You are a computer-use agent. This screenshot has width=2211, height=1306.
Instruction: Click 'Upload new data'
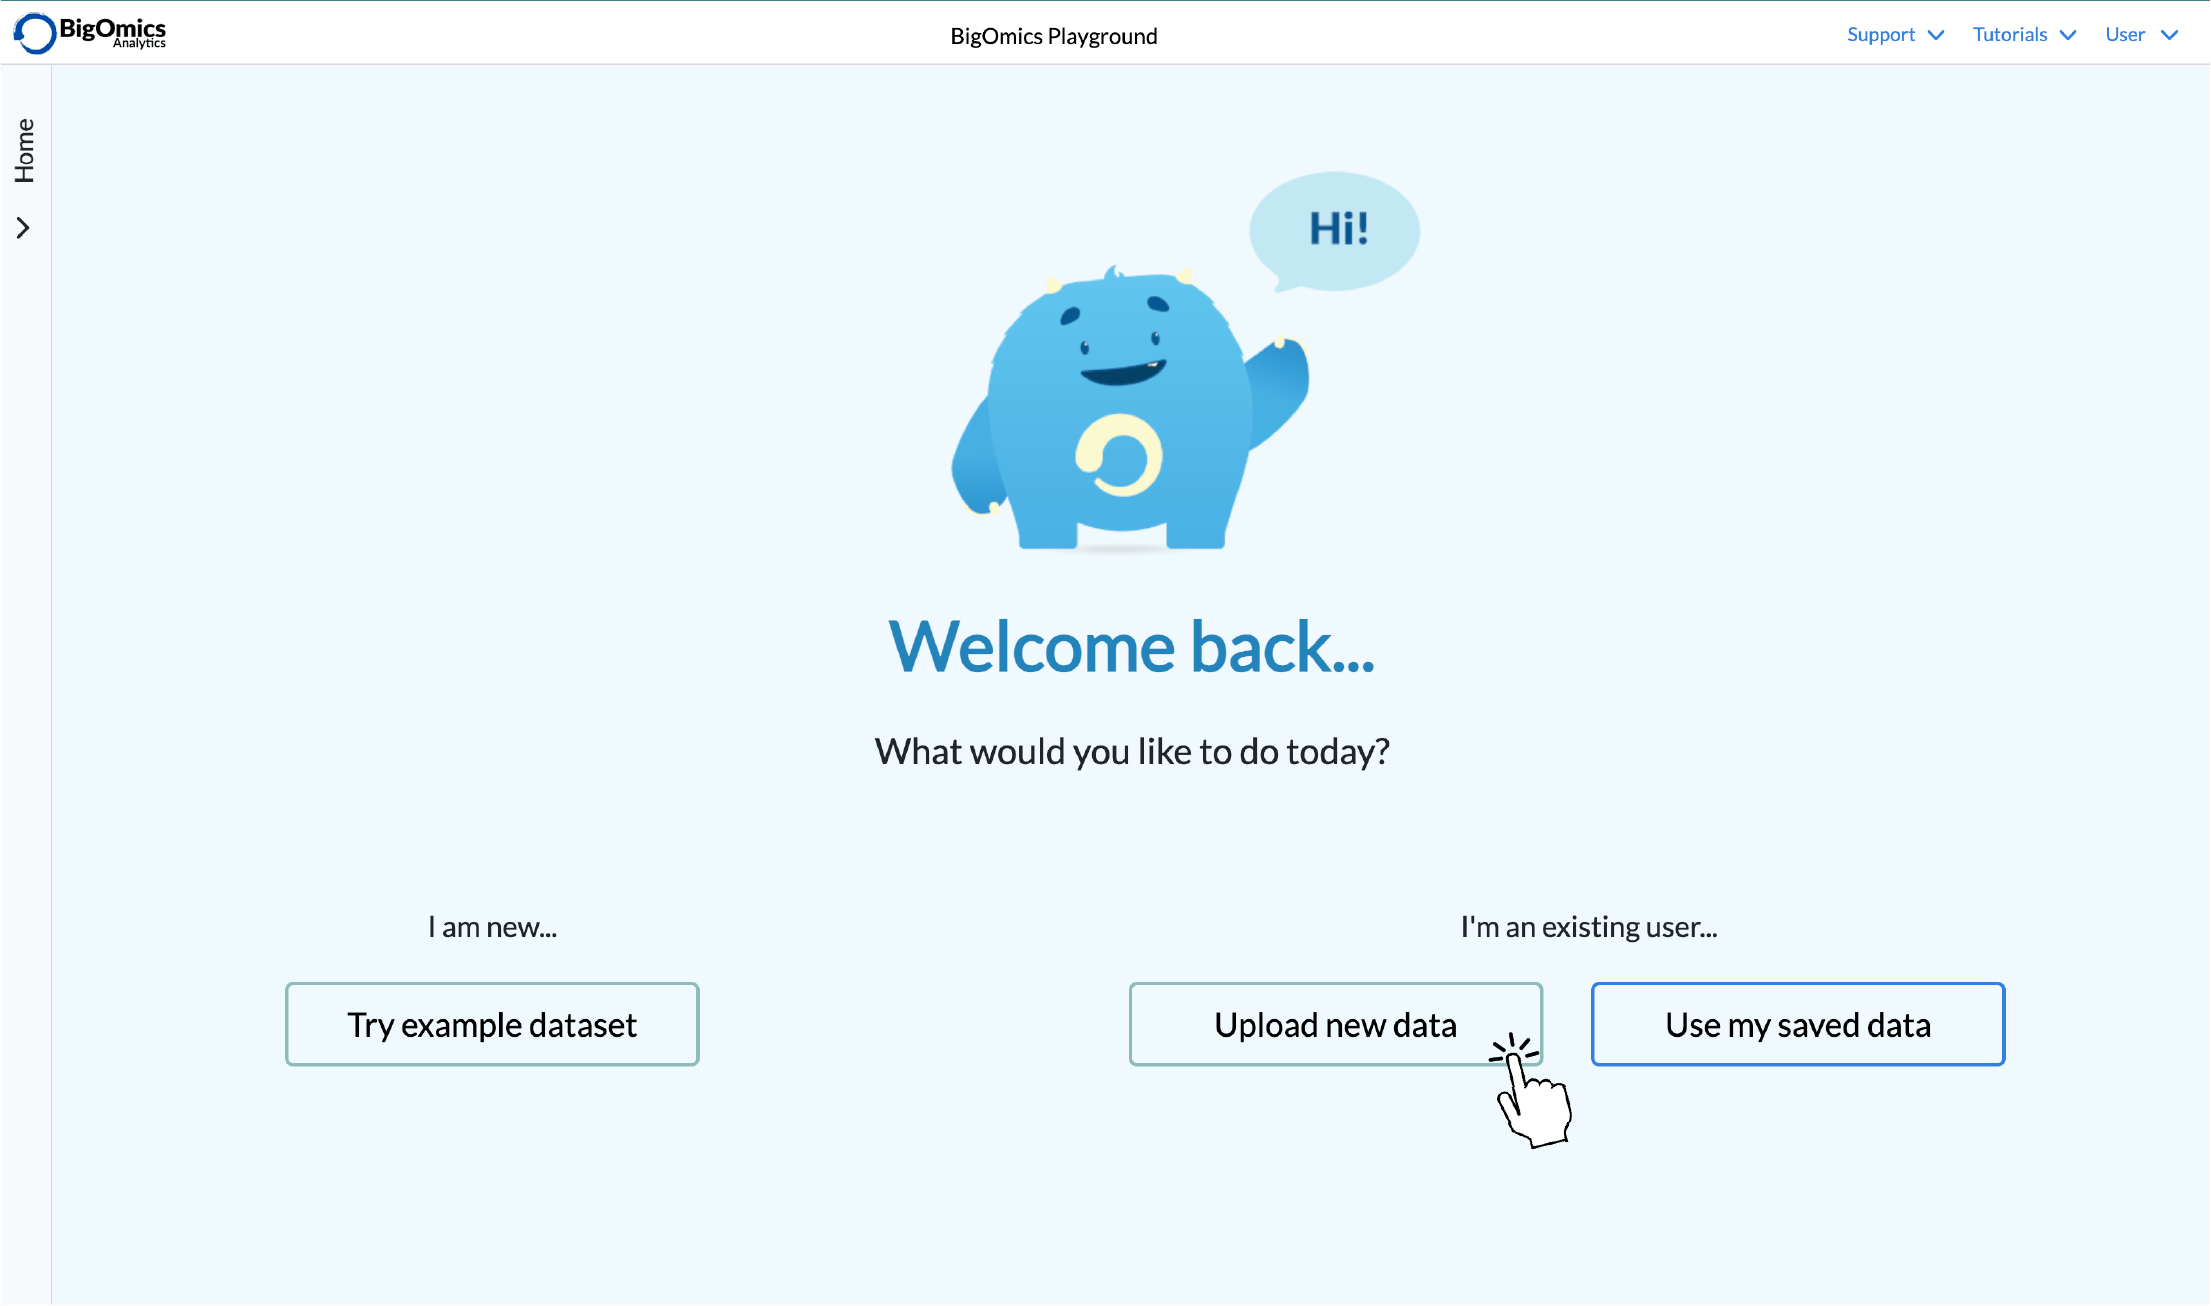(x=1334, y=1024)
